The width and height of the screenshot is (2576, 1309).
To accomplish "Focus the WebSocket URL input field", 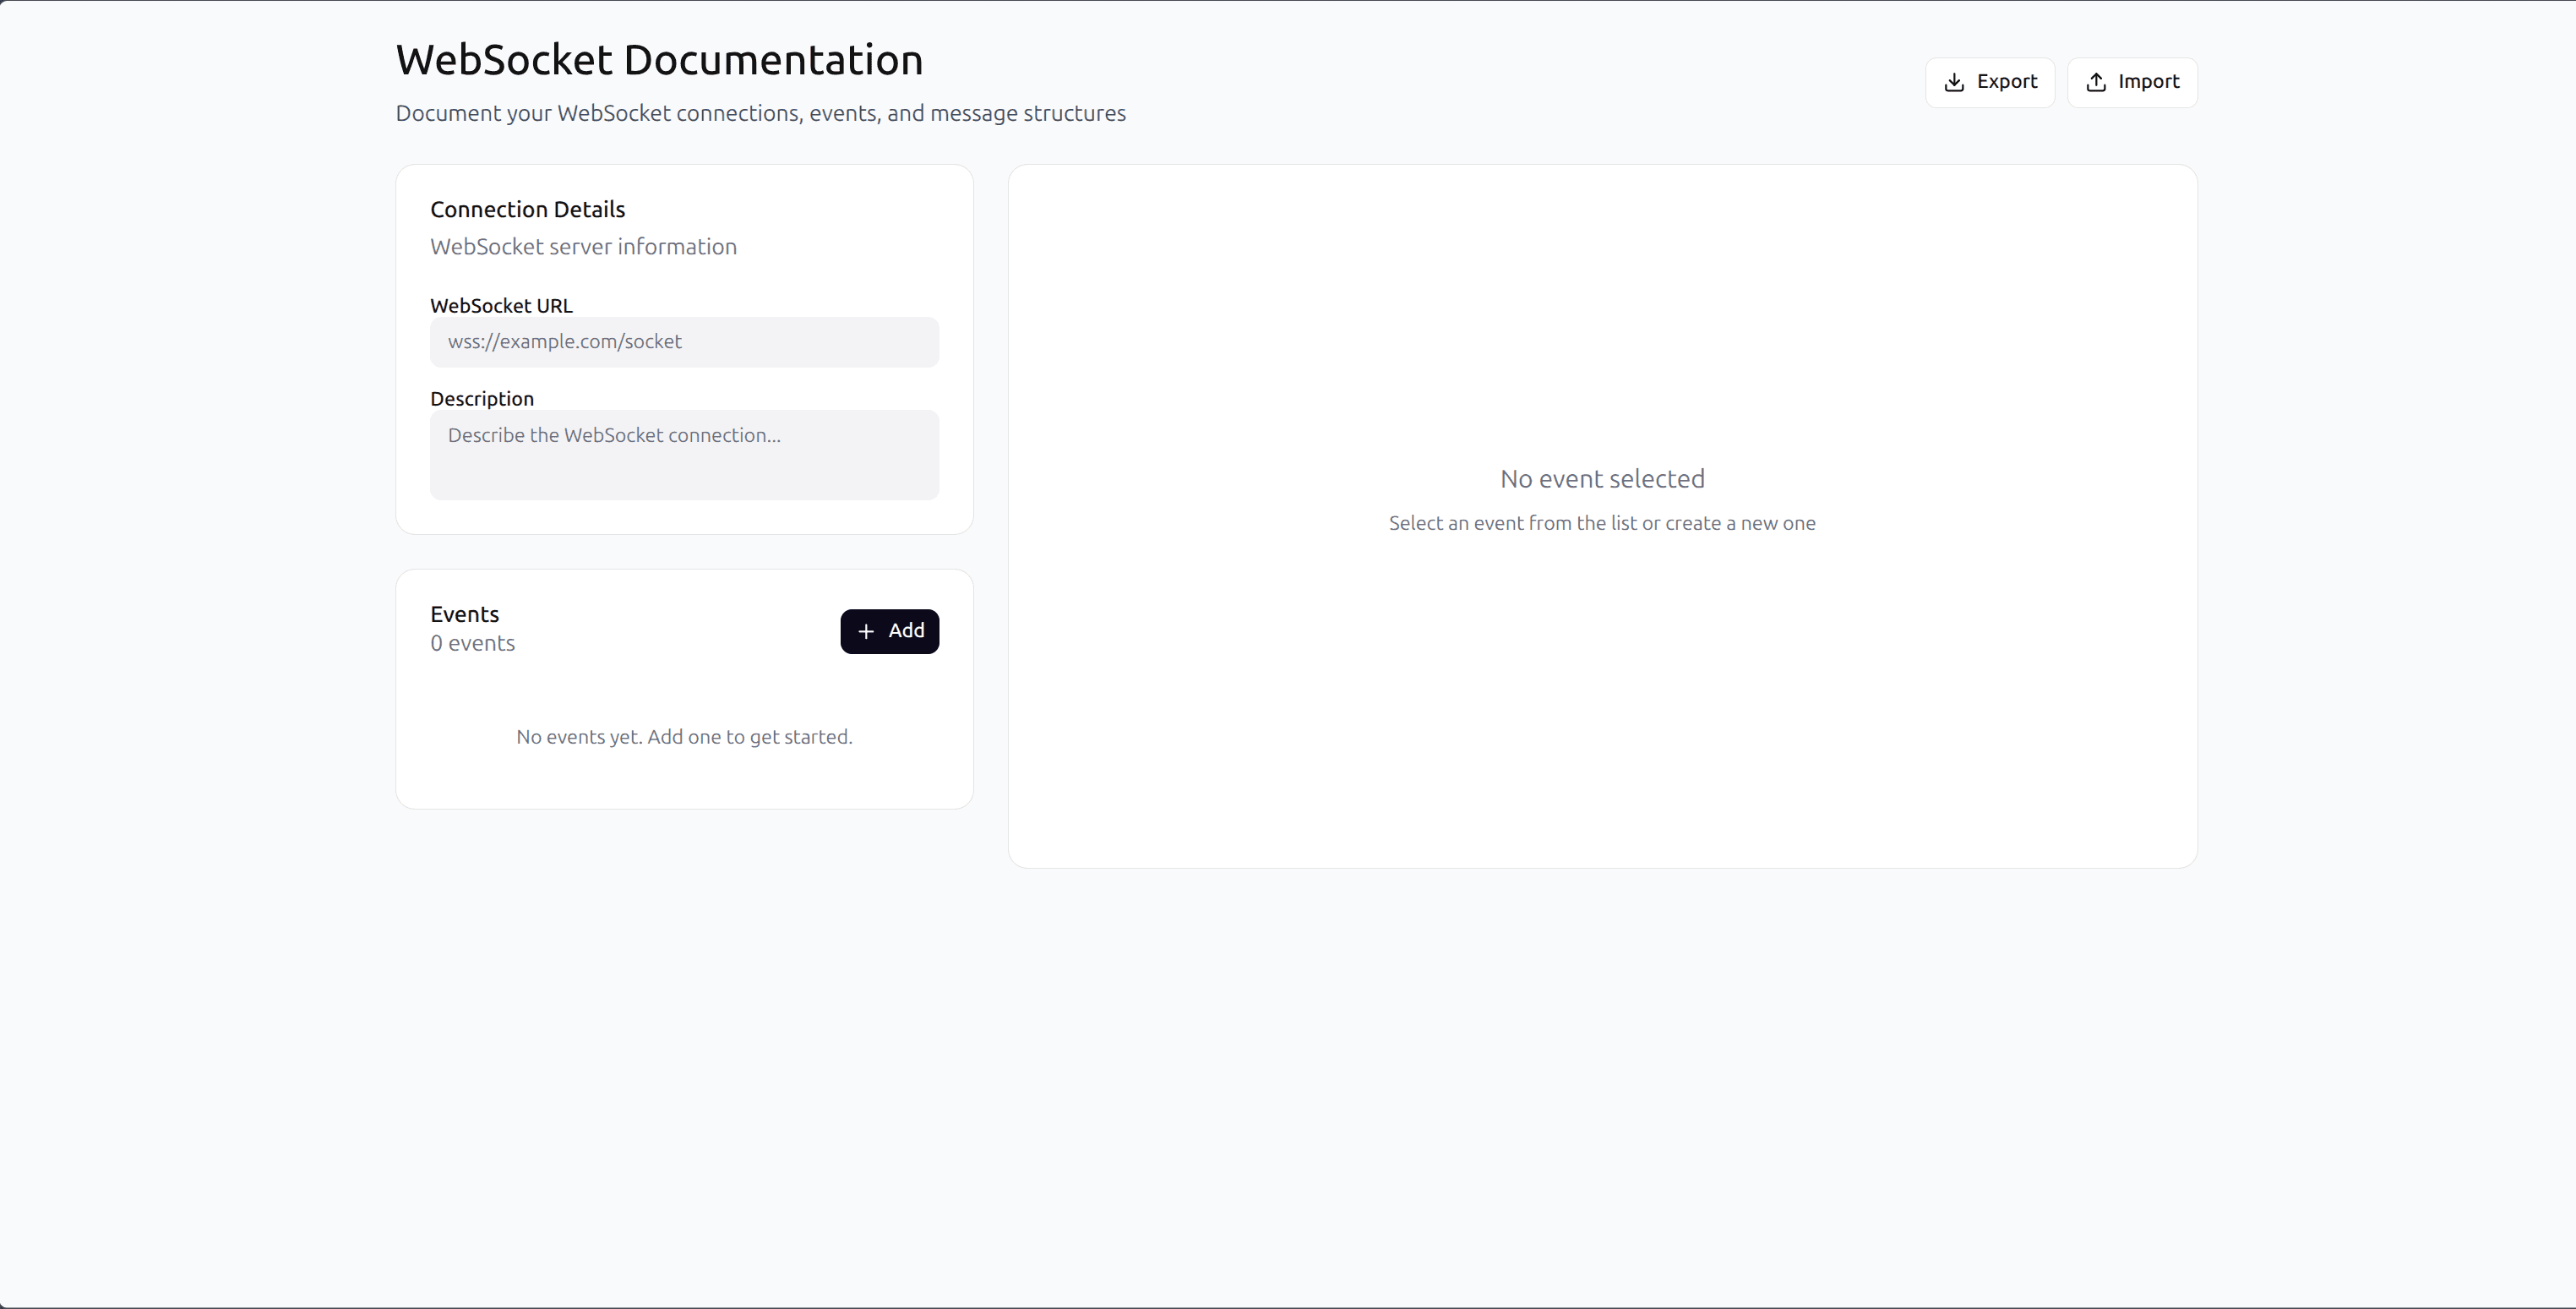I will [x=684, y=342].
